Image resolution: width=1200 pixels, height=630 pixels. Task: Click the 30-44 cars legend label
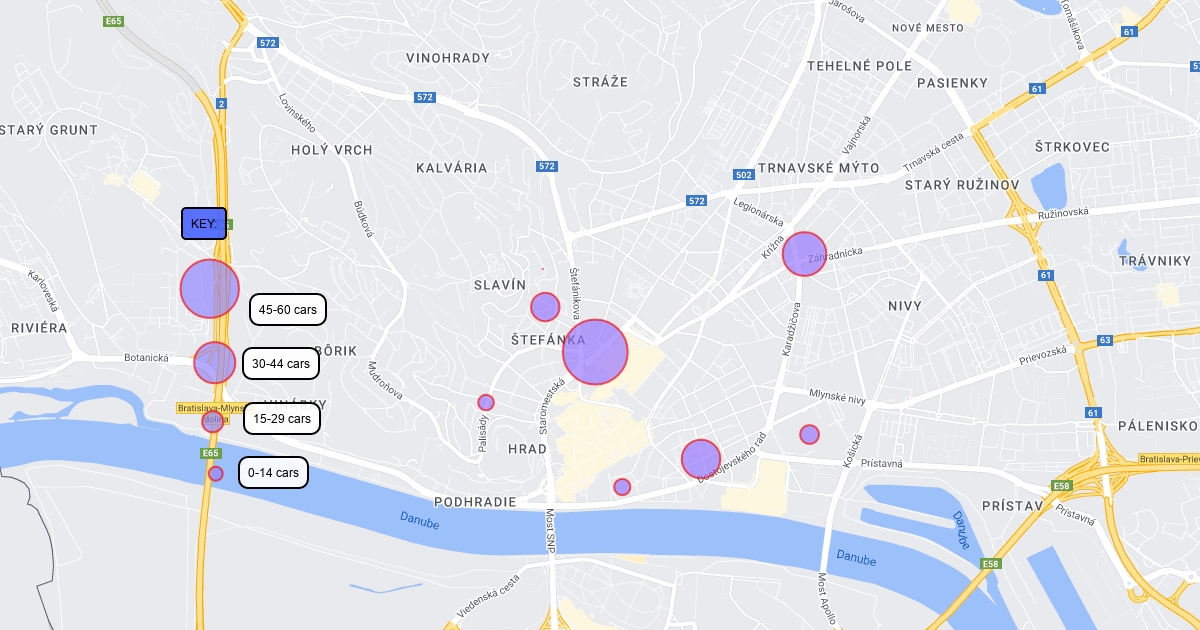click(x=281, y=364)
